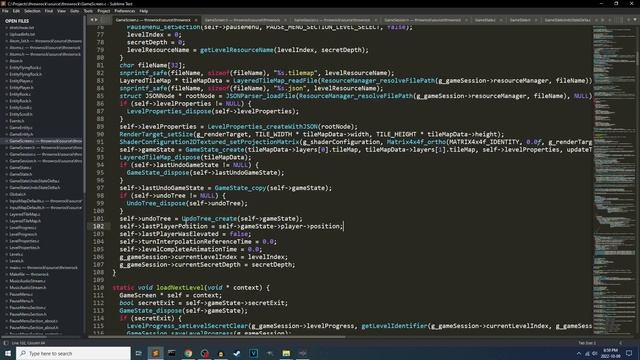Screen dimensions: 640x360
Task: Open the File menu
Action: pos(5,11)
